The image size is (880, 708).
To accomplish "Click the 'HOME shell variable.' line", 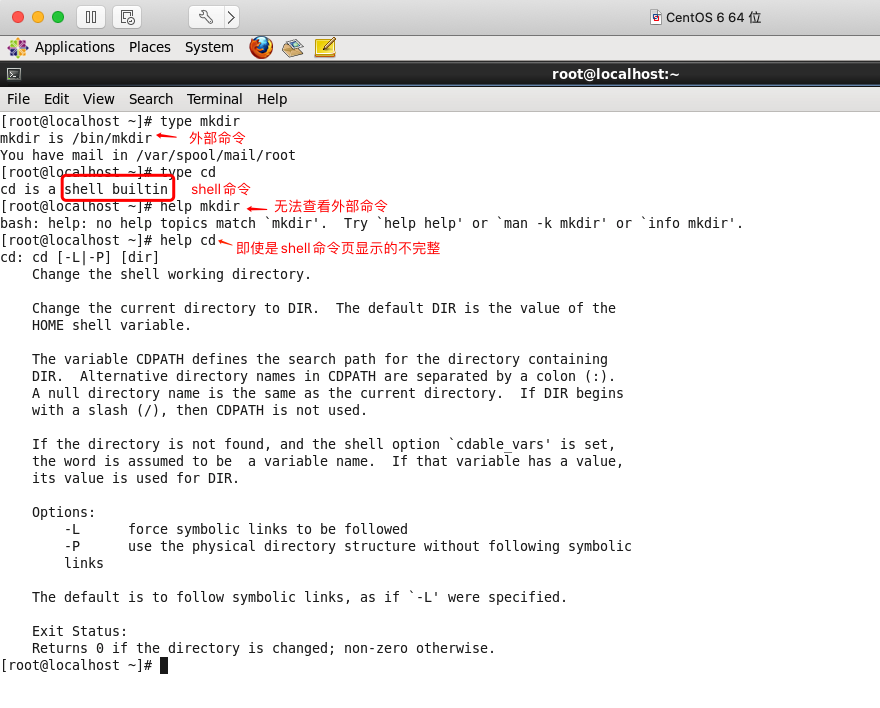I will click(111, 325).
